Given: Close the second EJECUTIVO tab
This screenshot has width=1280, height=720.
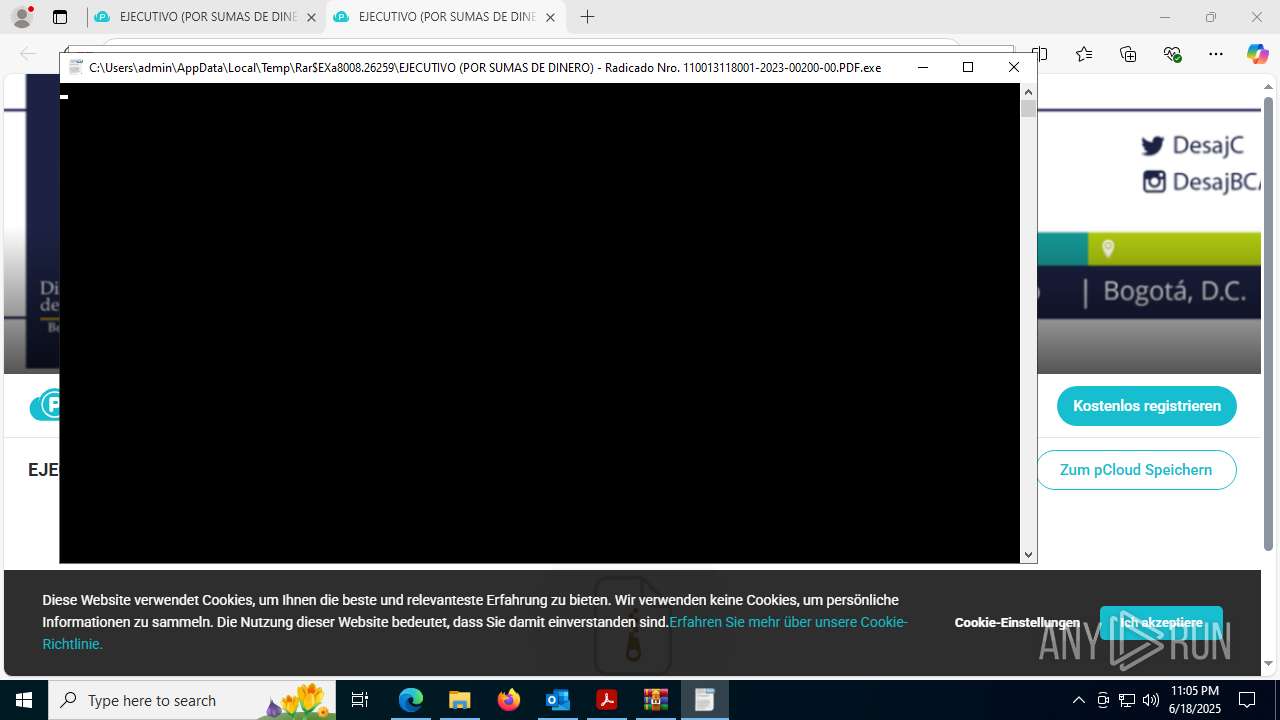Looking at the screenshot, I should 550,17.
